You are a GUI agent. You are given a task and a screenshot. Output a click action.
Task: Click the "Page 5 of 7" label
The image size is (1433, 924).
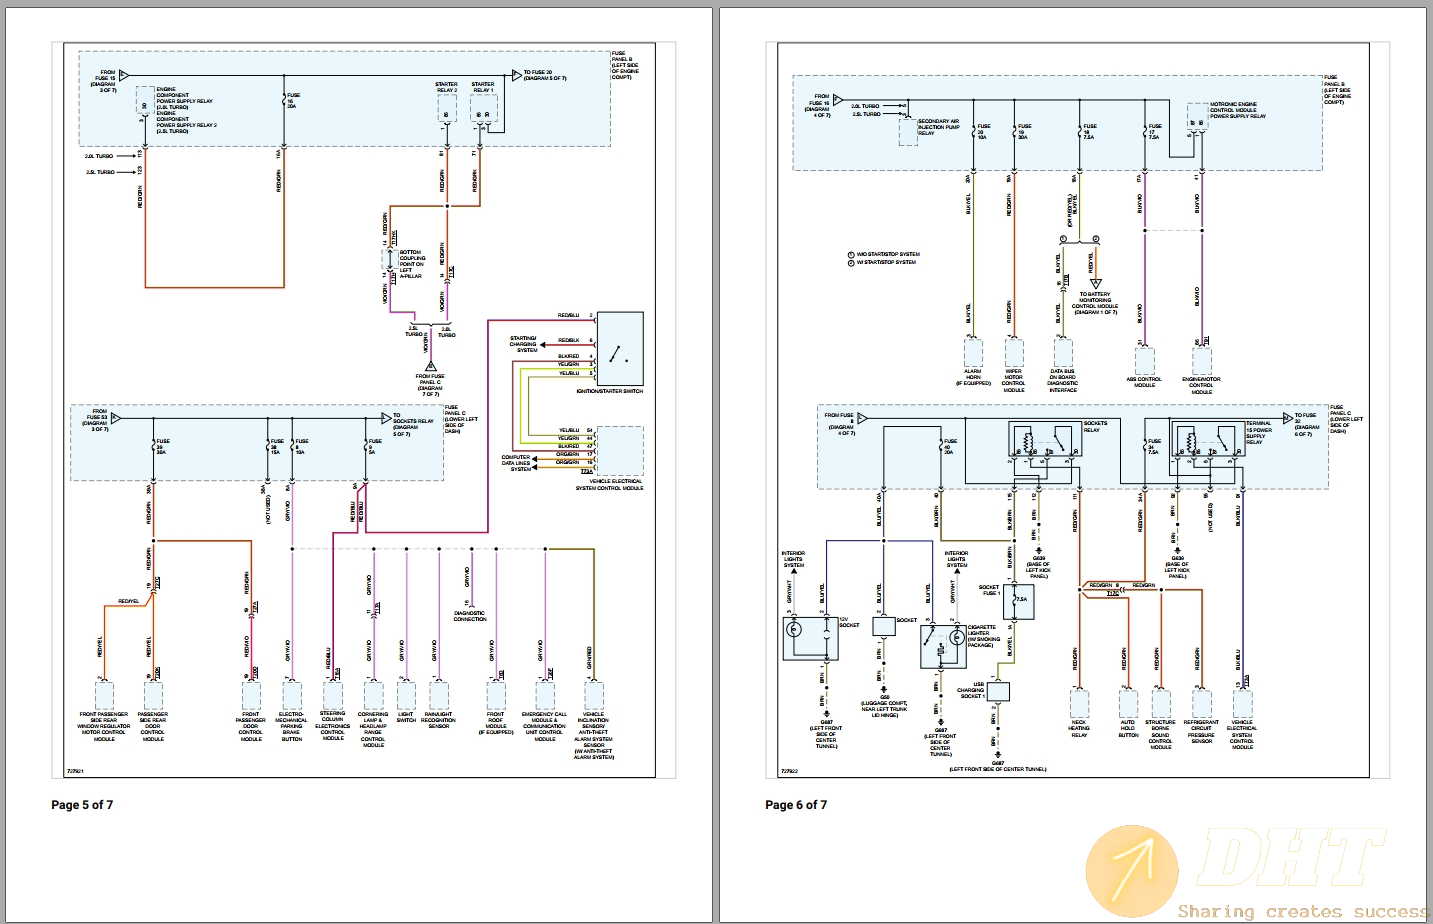(x=82, y=805)
